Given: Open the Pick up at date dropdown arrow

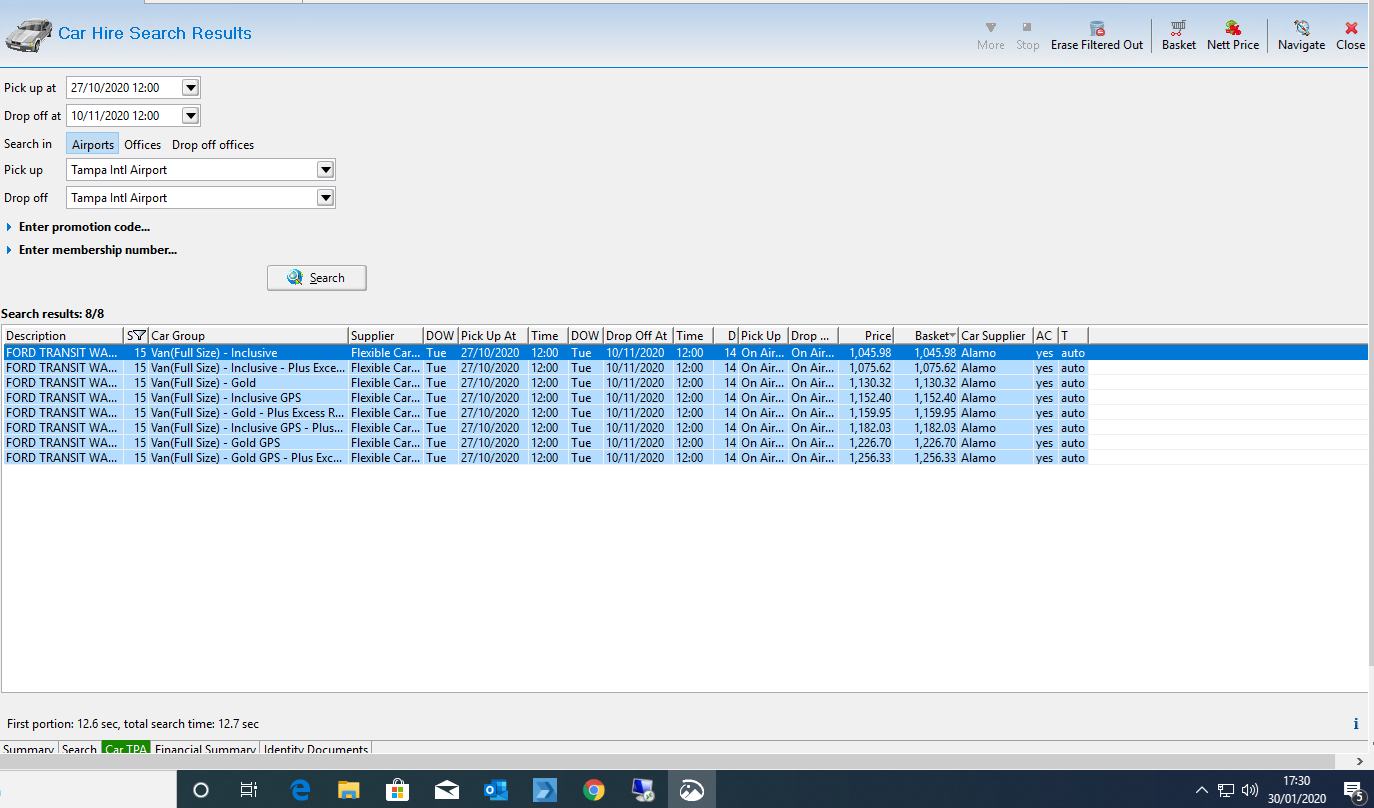Looking at the screenshot, I should 191,88.
